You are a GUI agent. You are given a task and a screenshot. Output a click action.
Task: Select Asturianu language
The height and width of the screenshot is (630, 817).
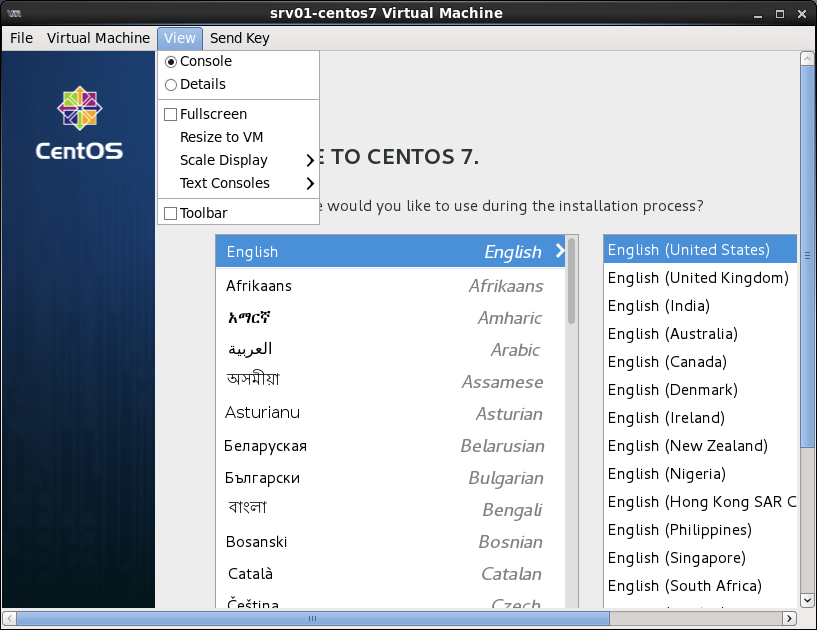click(x=390, y=414)
